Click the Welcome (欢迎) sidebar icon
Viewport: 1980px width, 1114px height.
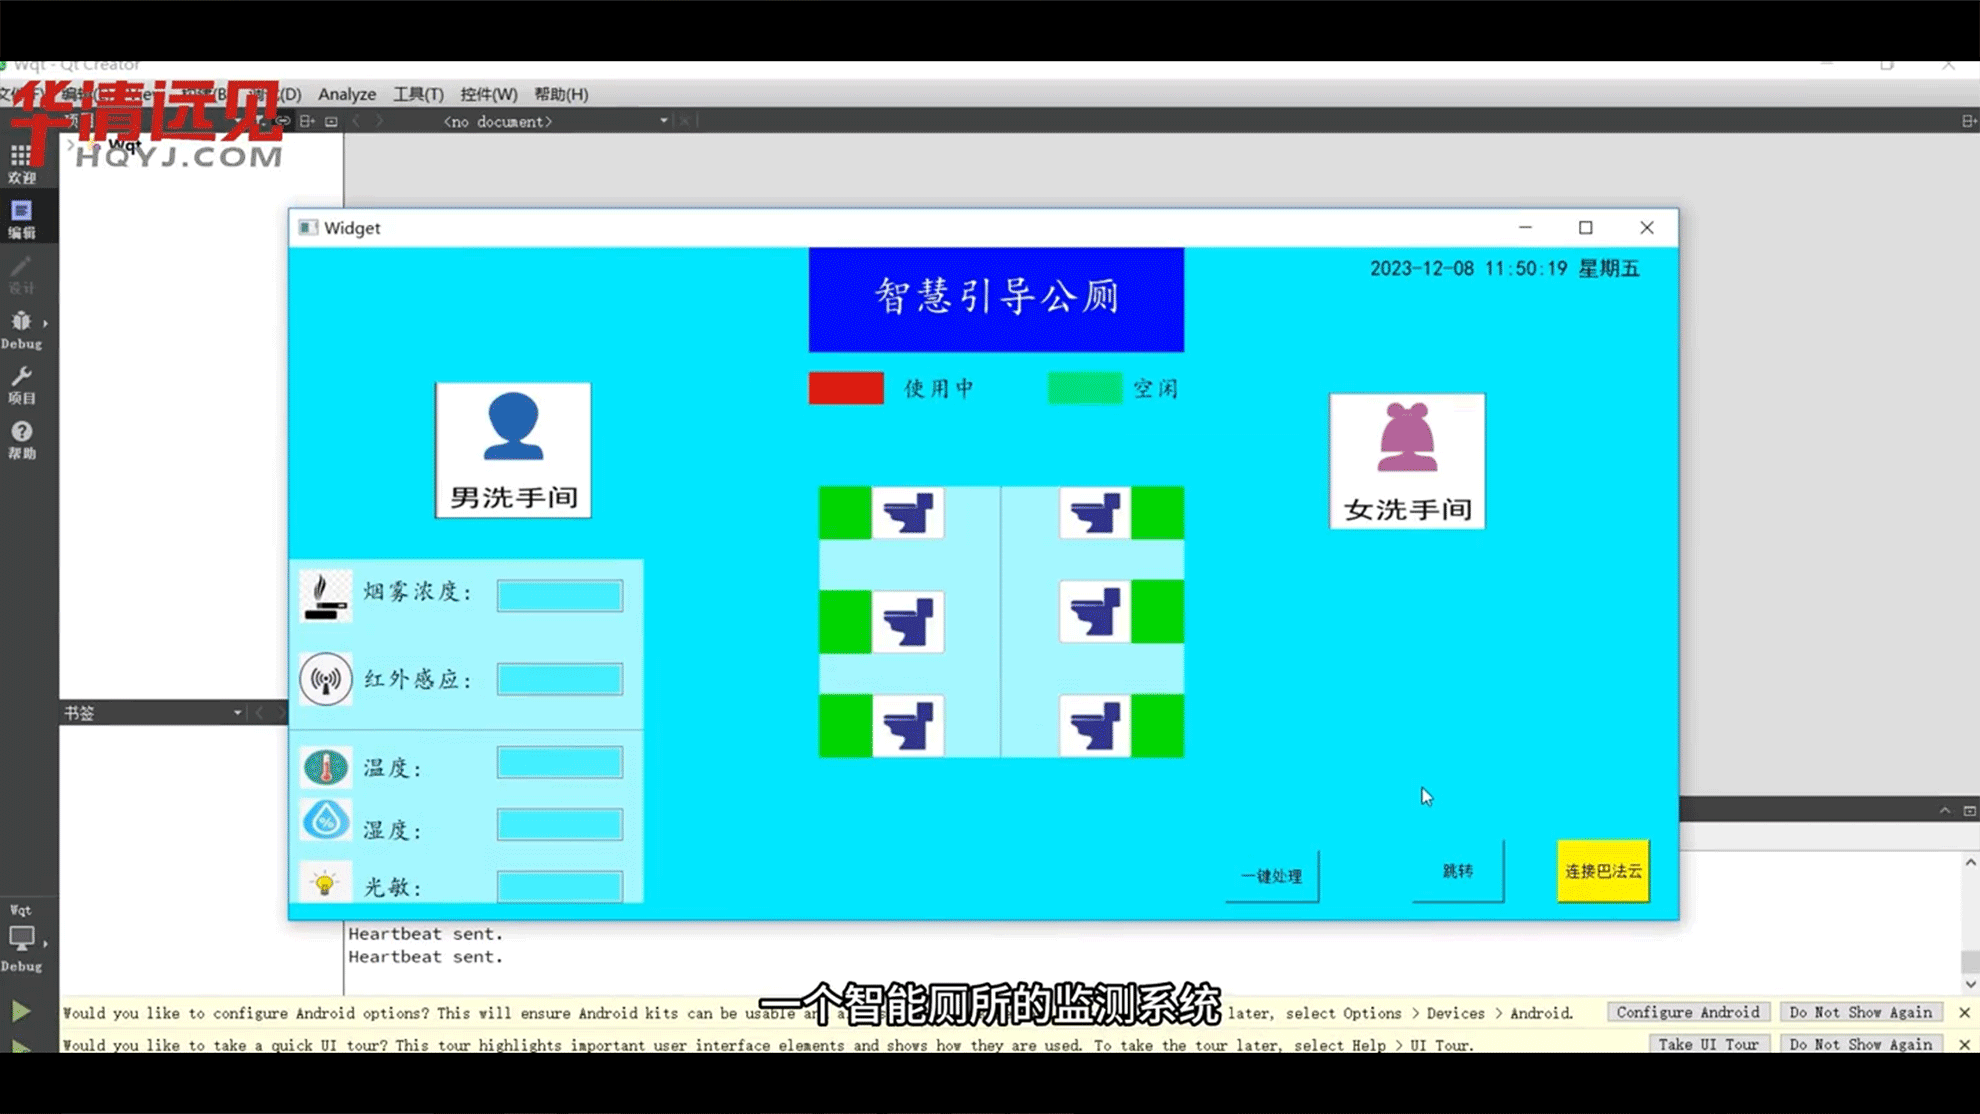[22, 163]
